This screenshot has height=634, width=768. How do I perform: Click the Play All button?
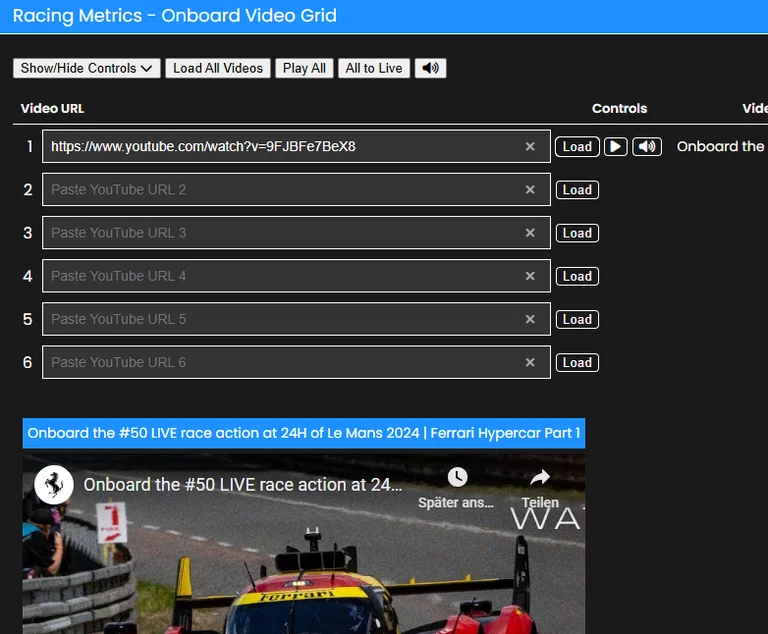coord(304,68)
